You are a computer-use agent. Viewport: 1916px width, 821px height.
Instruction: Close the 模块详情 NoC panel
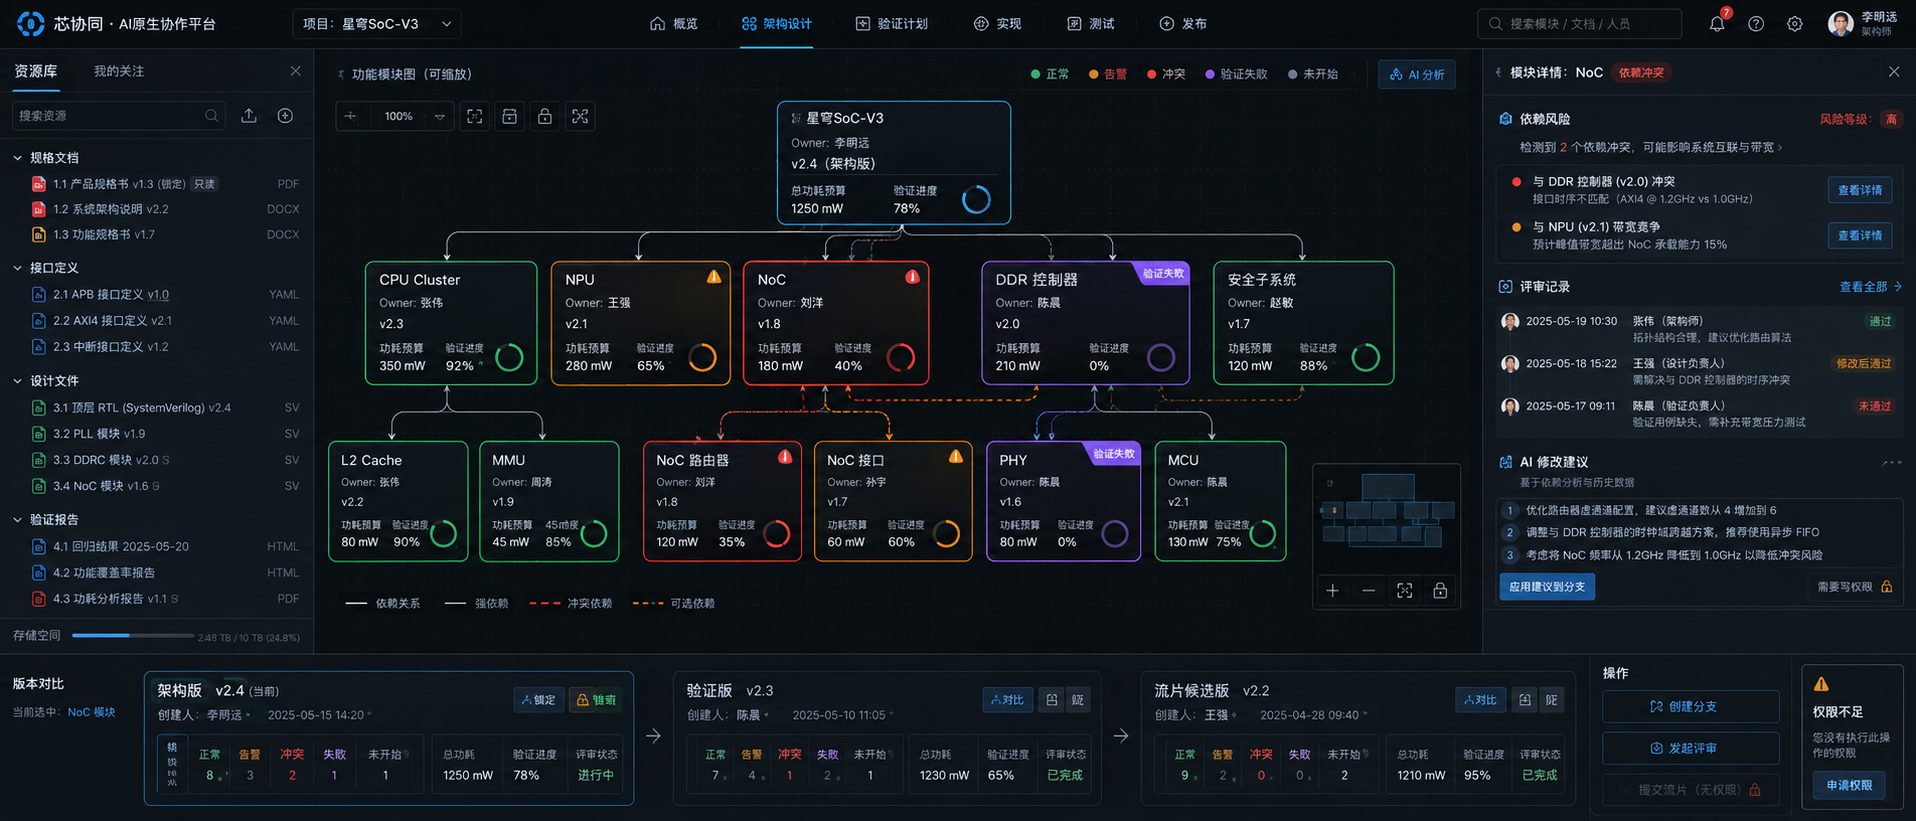tap(1894, 72)
